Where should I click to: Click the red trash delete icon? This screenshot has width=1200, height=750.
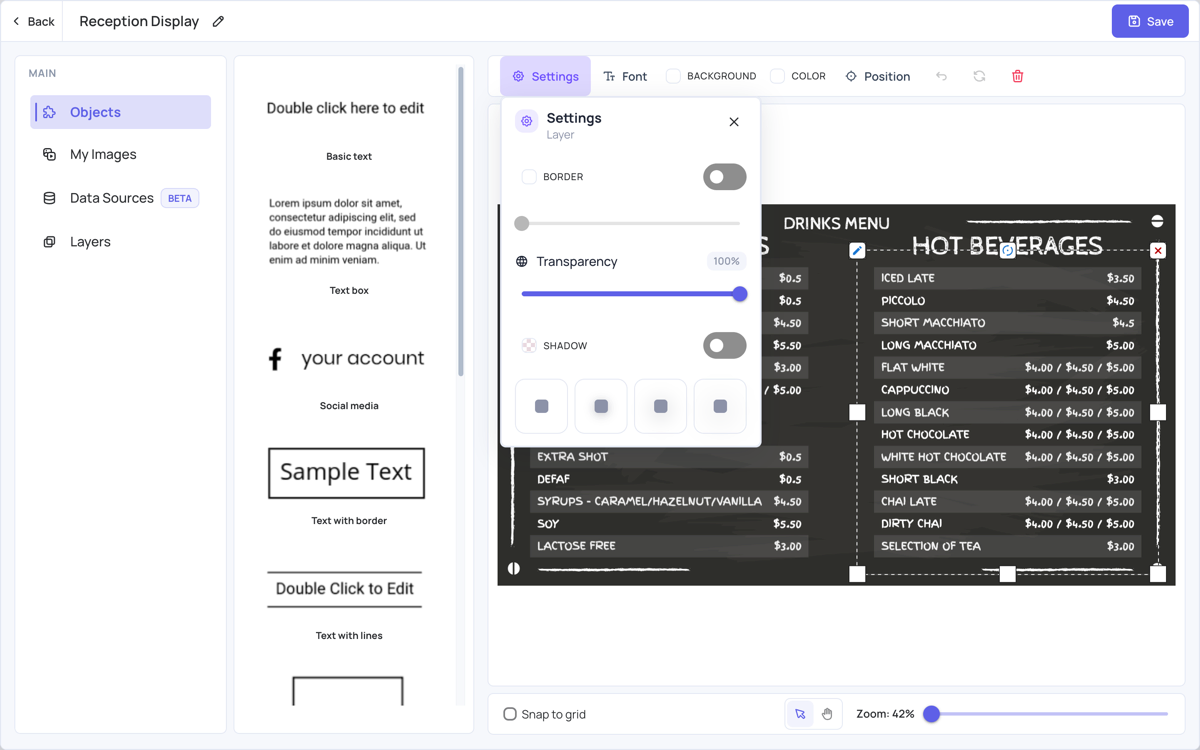1017,76
